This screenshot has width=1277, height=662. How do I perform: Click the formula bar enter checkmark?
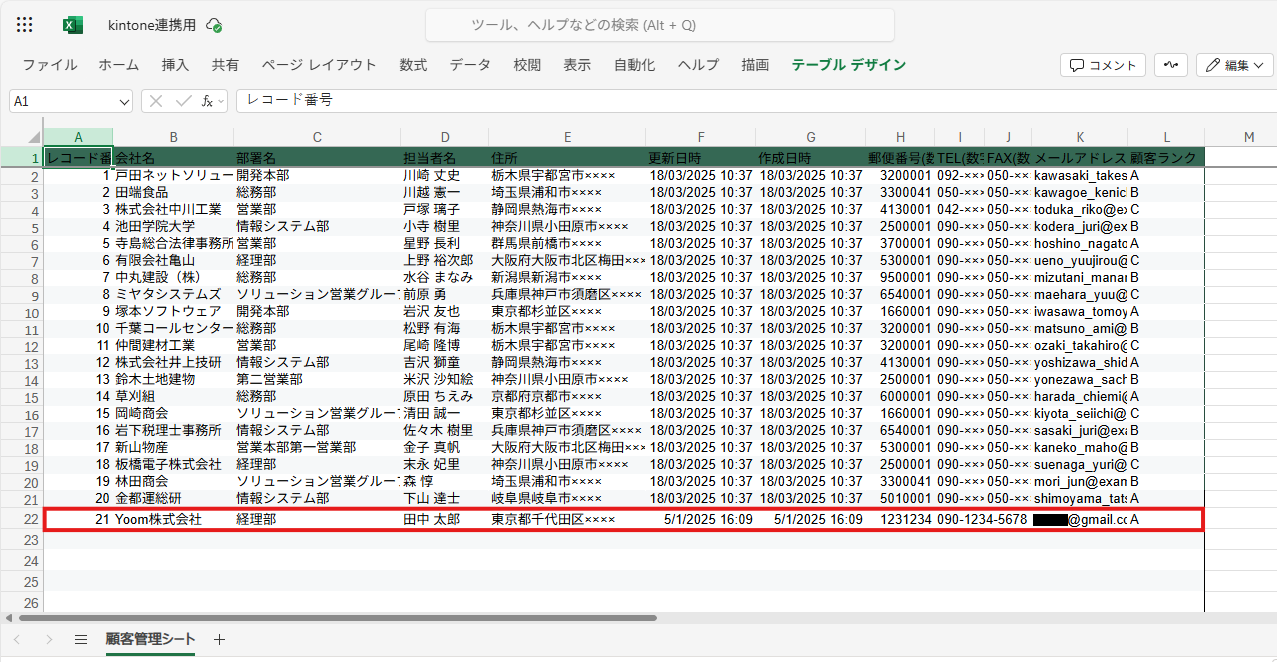click(x=183, y=101)
